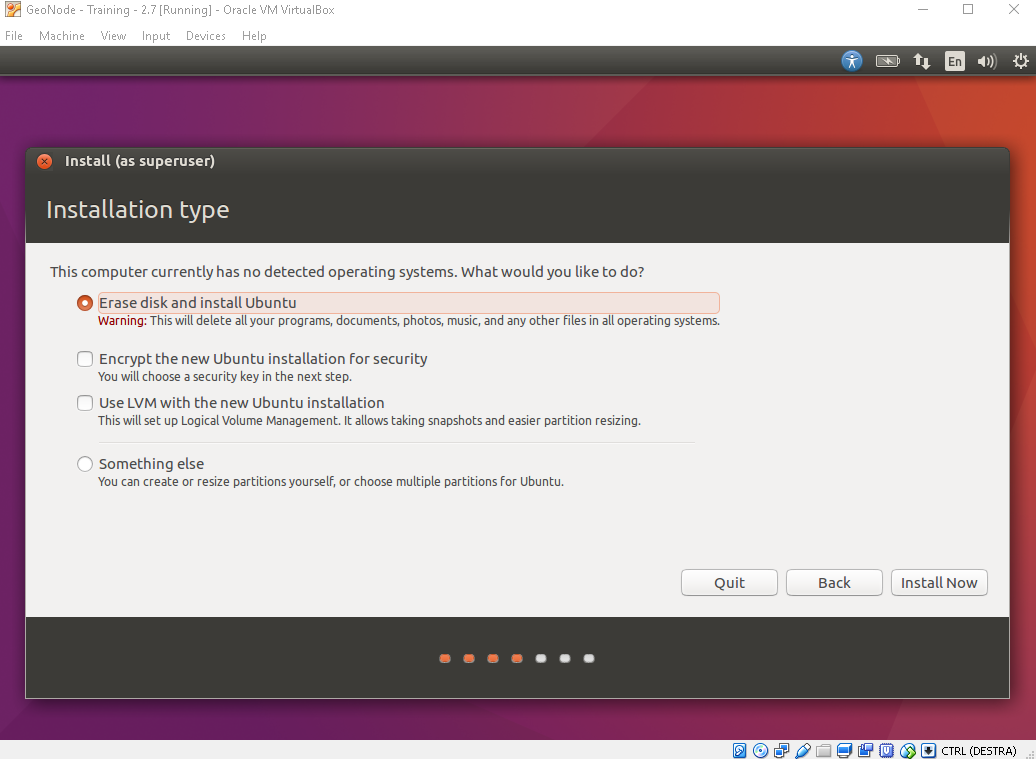Enable Encrypt the new Ubuntu installation checkbox
The image size is (1036, 759).
click(85, 359)
